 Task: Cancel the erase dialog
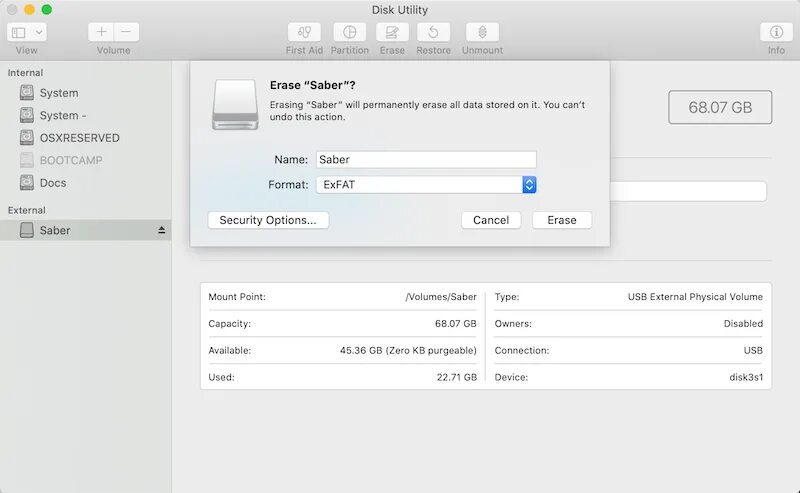tap(491, 220)
